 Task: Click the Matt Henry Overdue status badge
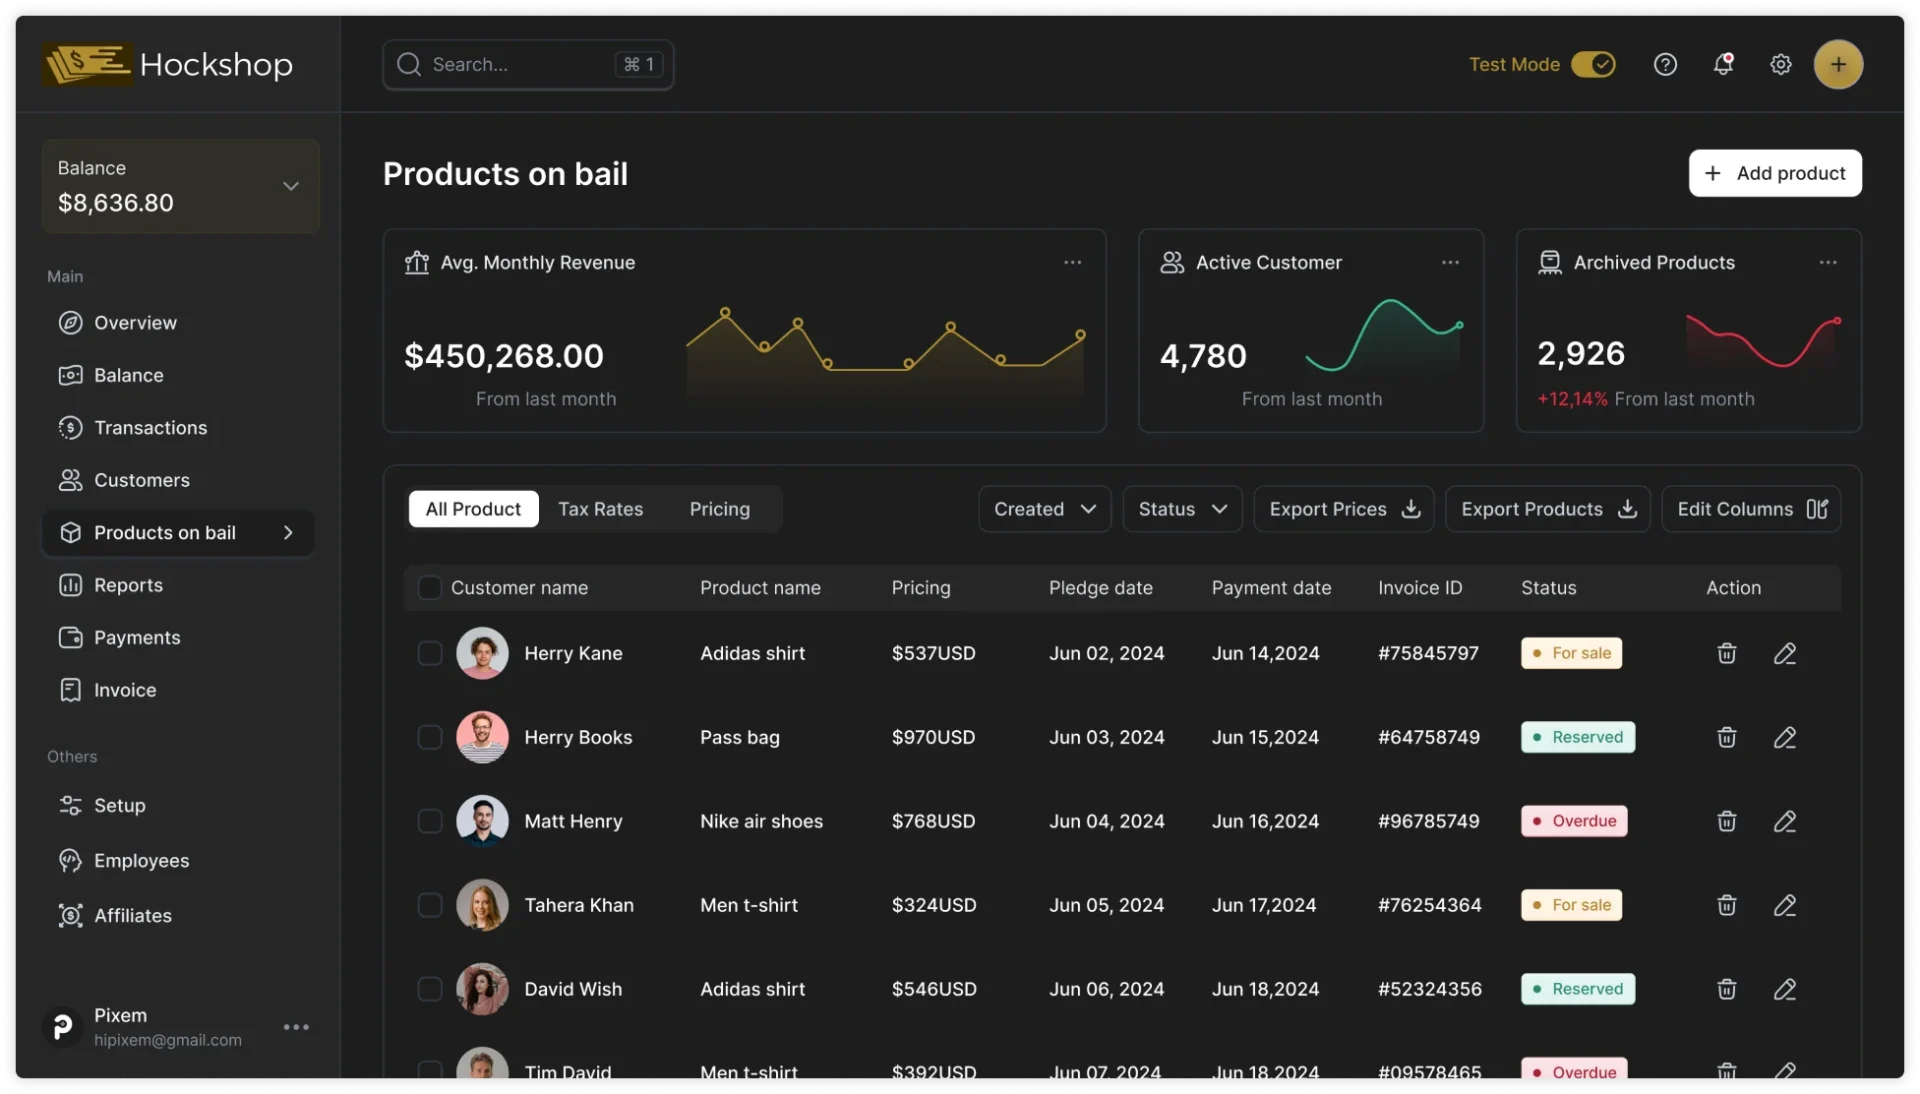(1574, 821)
